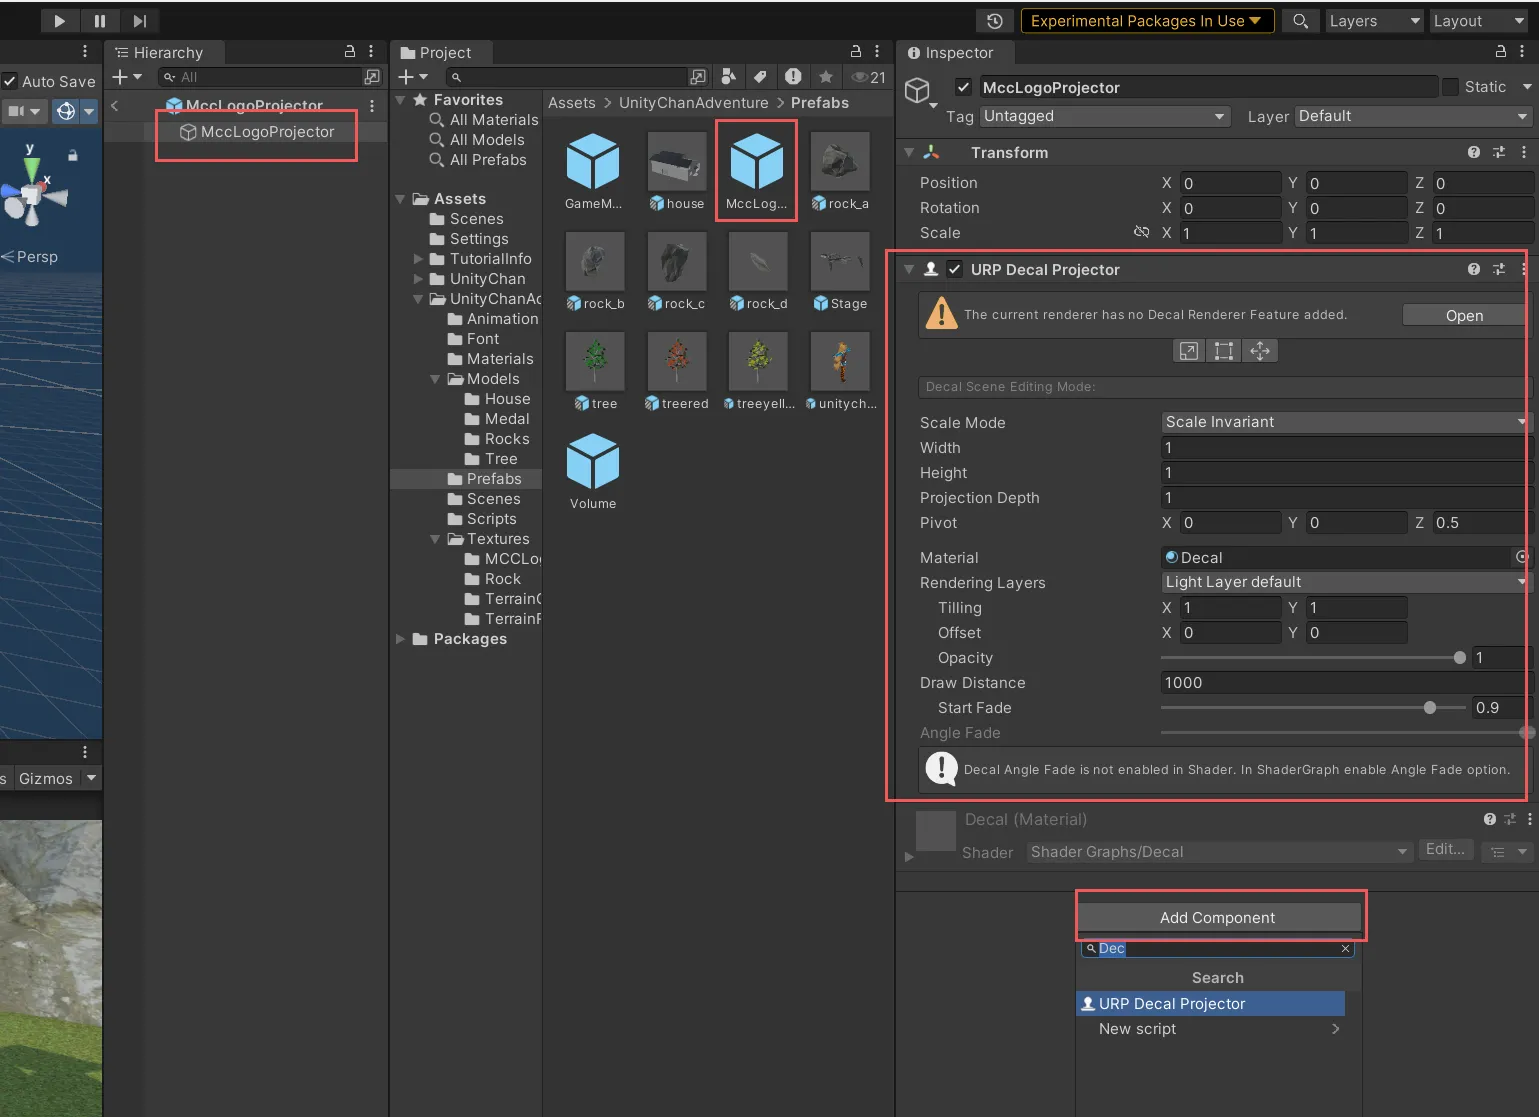Click the decal crop edit mode icon
The width and height of the screenshot is (1539, 1117).
click(1223, 351)
